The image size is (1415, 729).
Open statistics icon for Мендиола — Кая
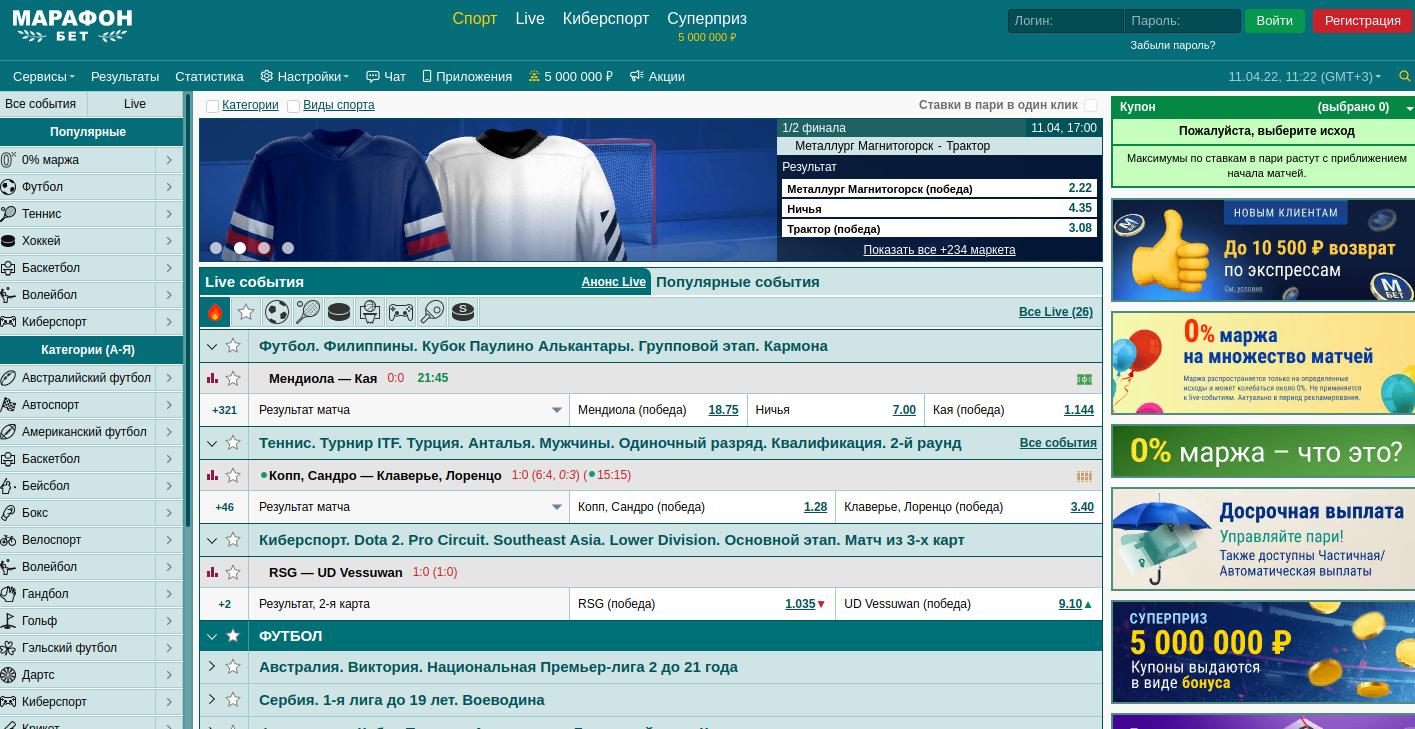(x=212, y=378)
